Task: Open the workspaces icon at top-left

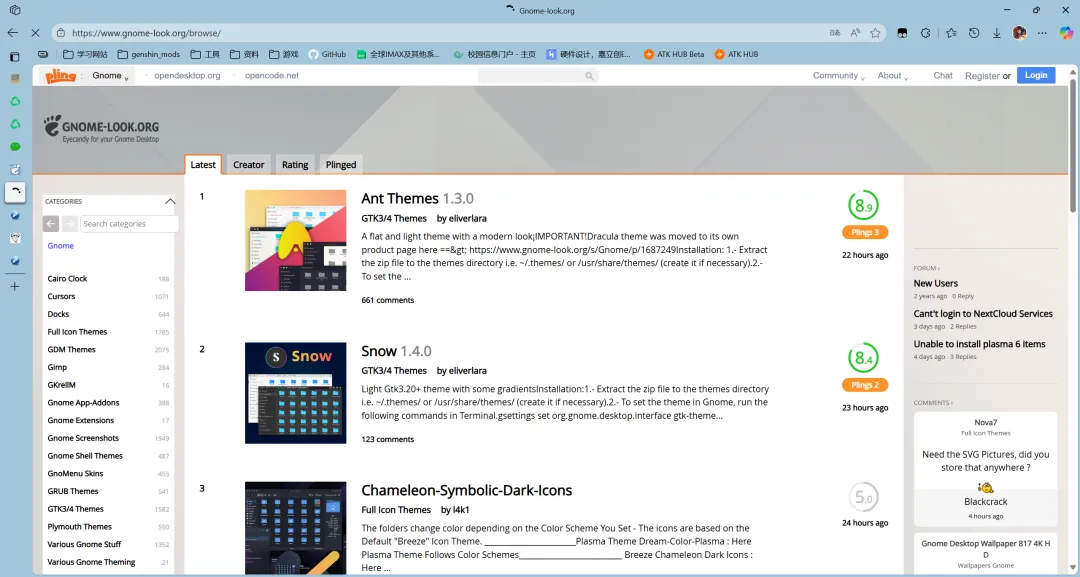Action: (x=14, y=10)
